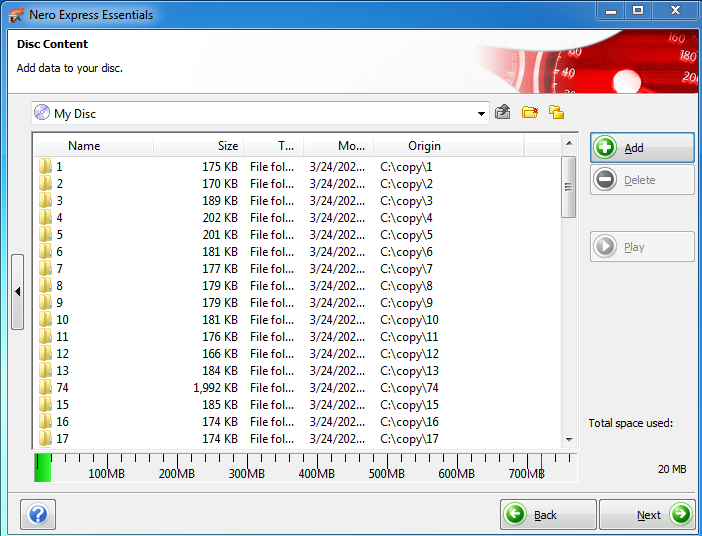Select the size value 1,992 KB
The width and height of the screenshot is (702, 536).
pos(215,388)
